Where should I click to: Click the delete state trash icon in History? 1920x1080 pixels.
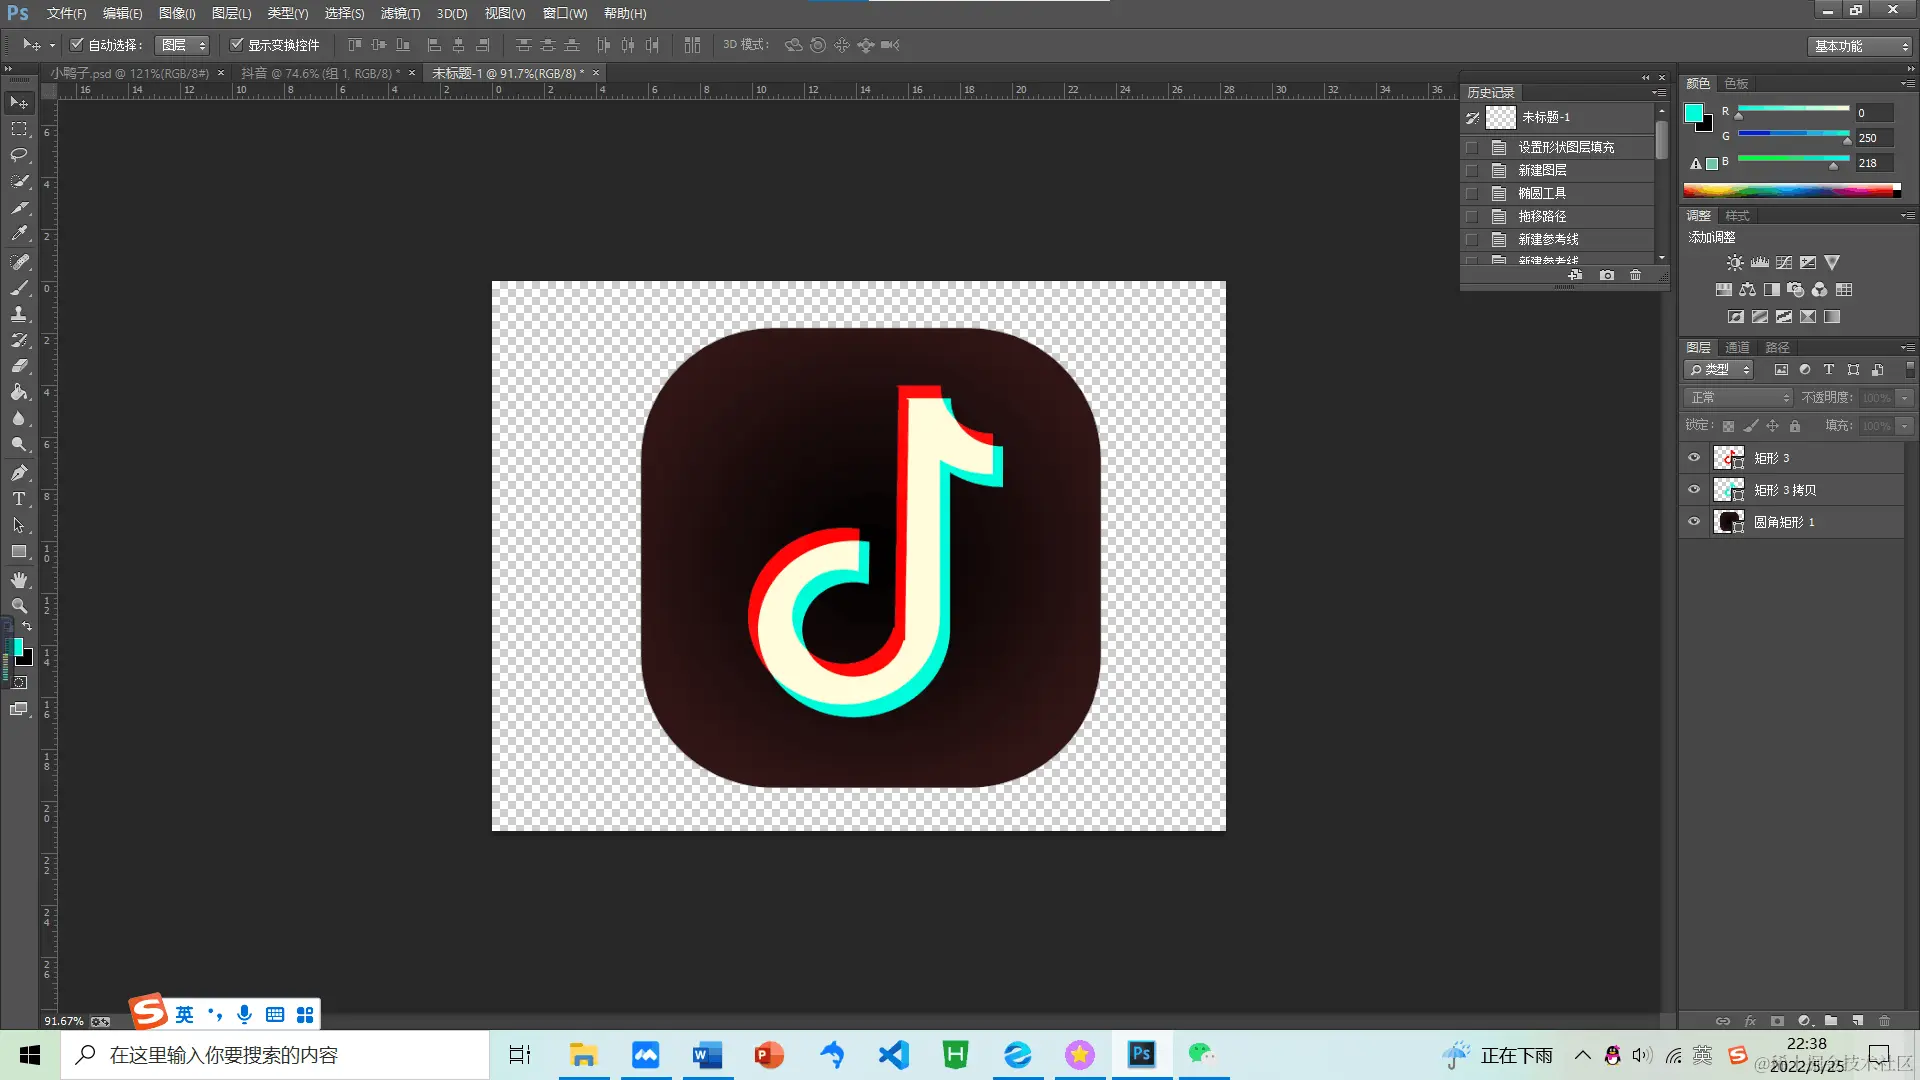[1636, 275]
